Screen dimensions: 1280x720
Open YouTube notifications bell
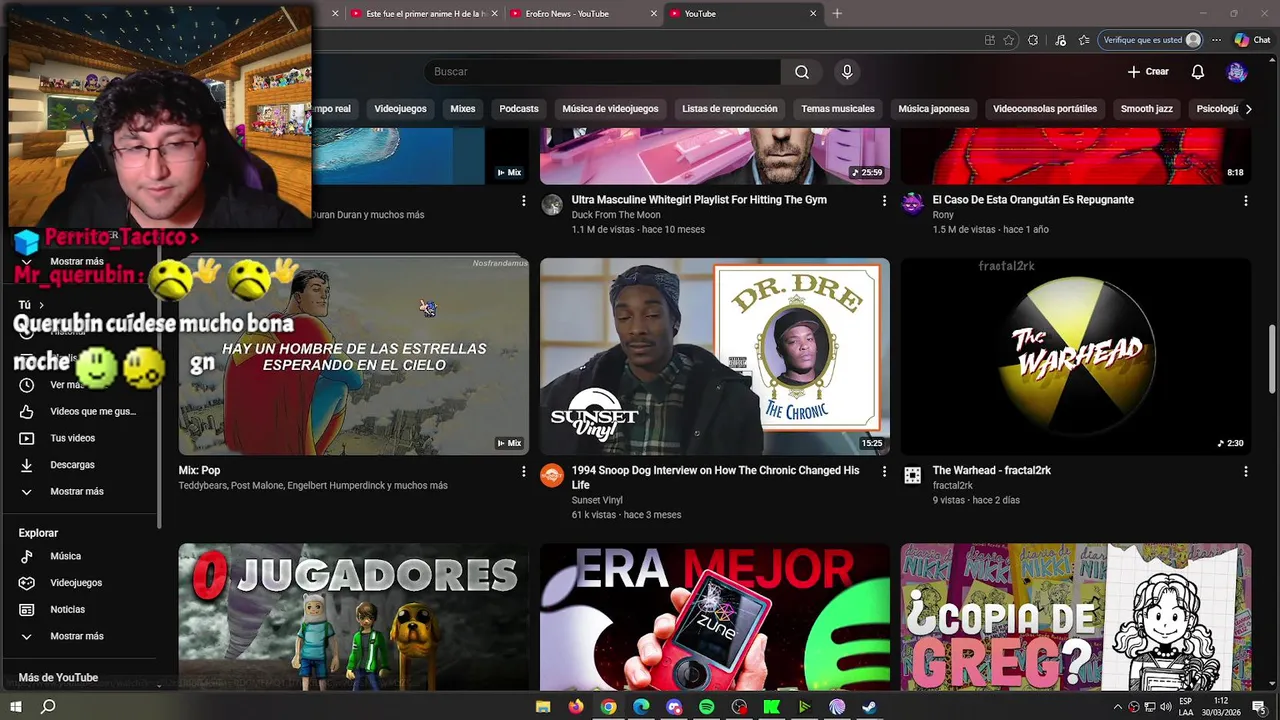point(1198,72)
